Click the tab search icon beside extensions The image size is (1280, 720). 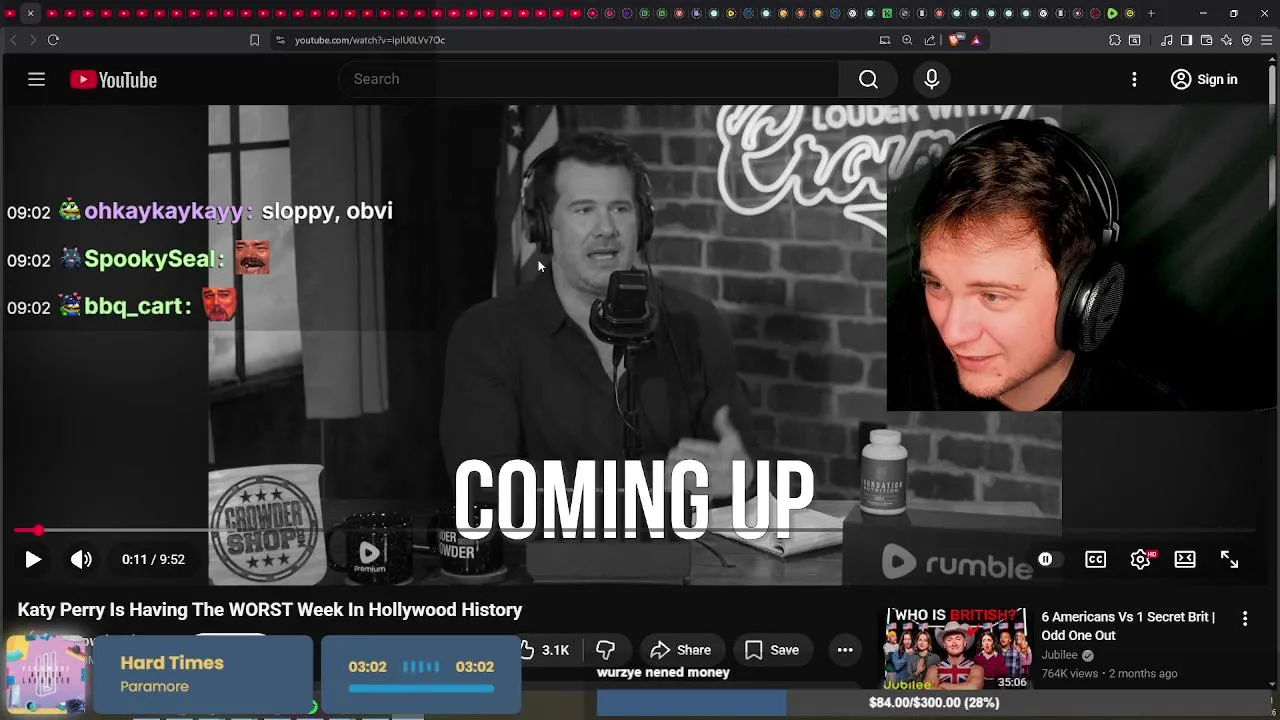(1135, 40)
